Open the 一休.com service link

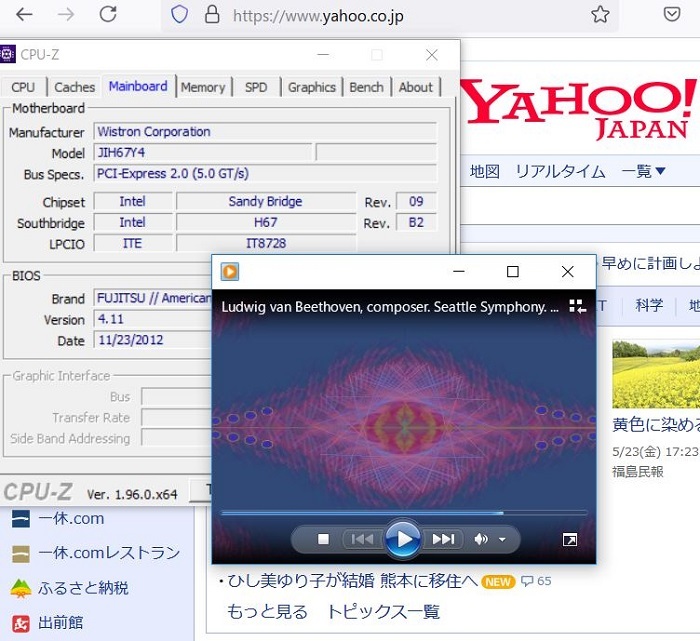(71, 518)
